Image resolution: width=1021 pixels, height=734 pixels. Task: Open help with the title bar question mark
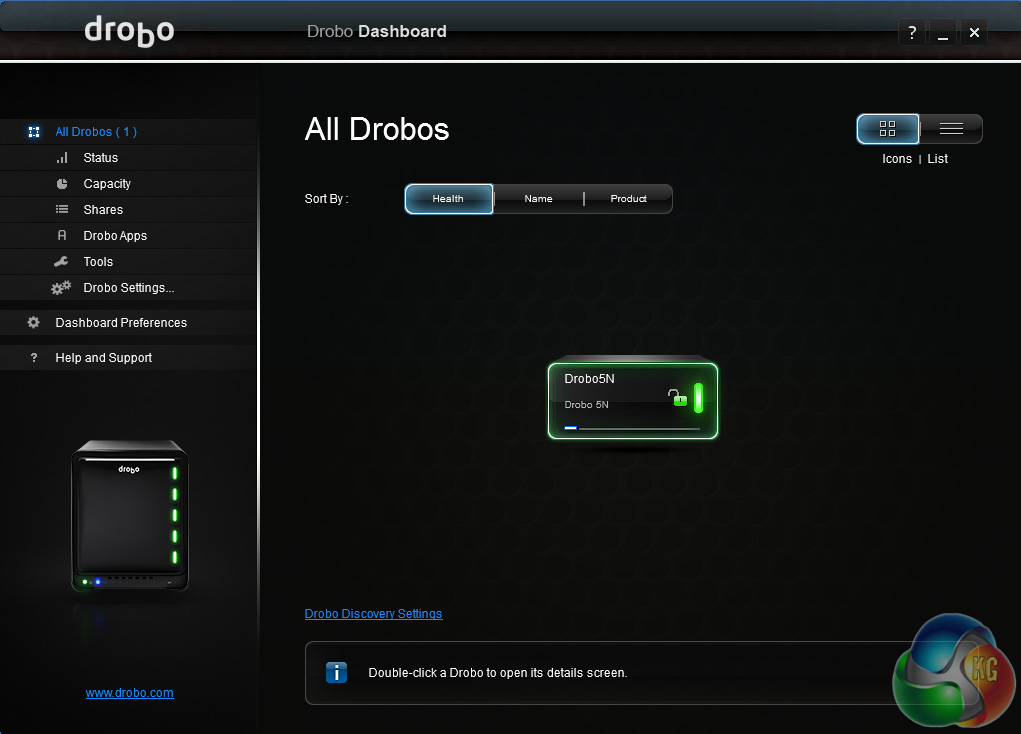(912, 32)
